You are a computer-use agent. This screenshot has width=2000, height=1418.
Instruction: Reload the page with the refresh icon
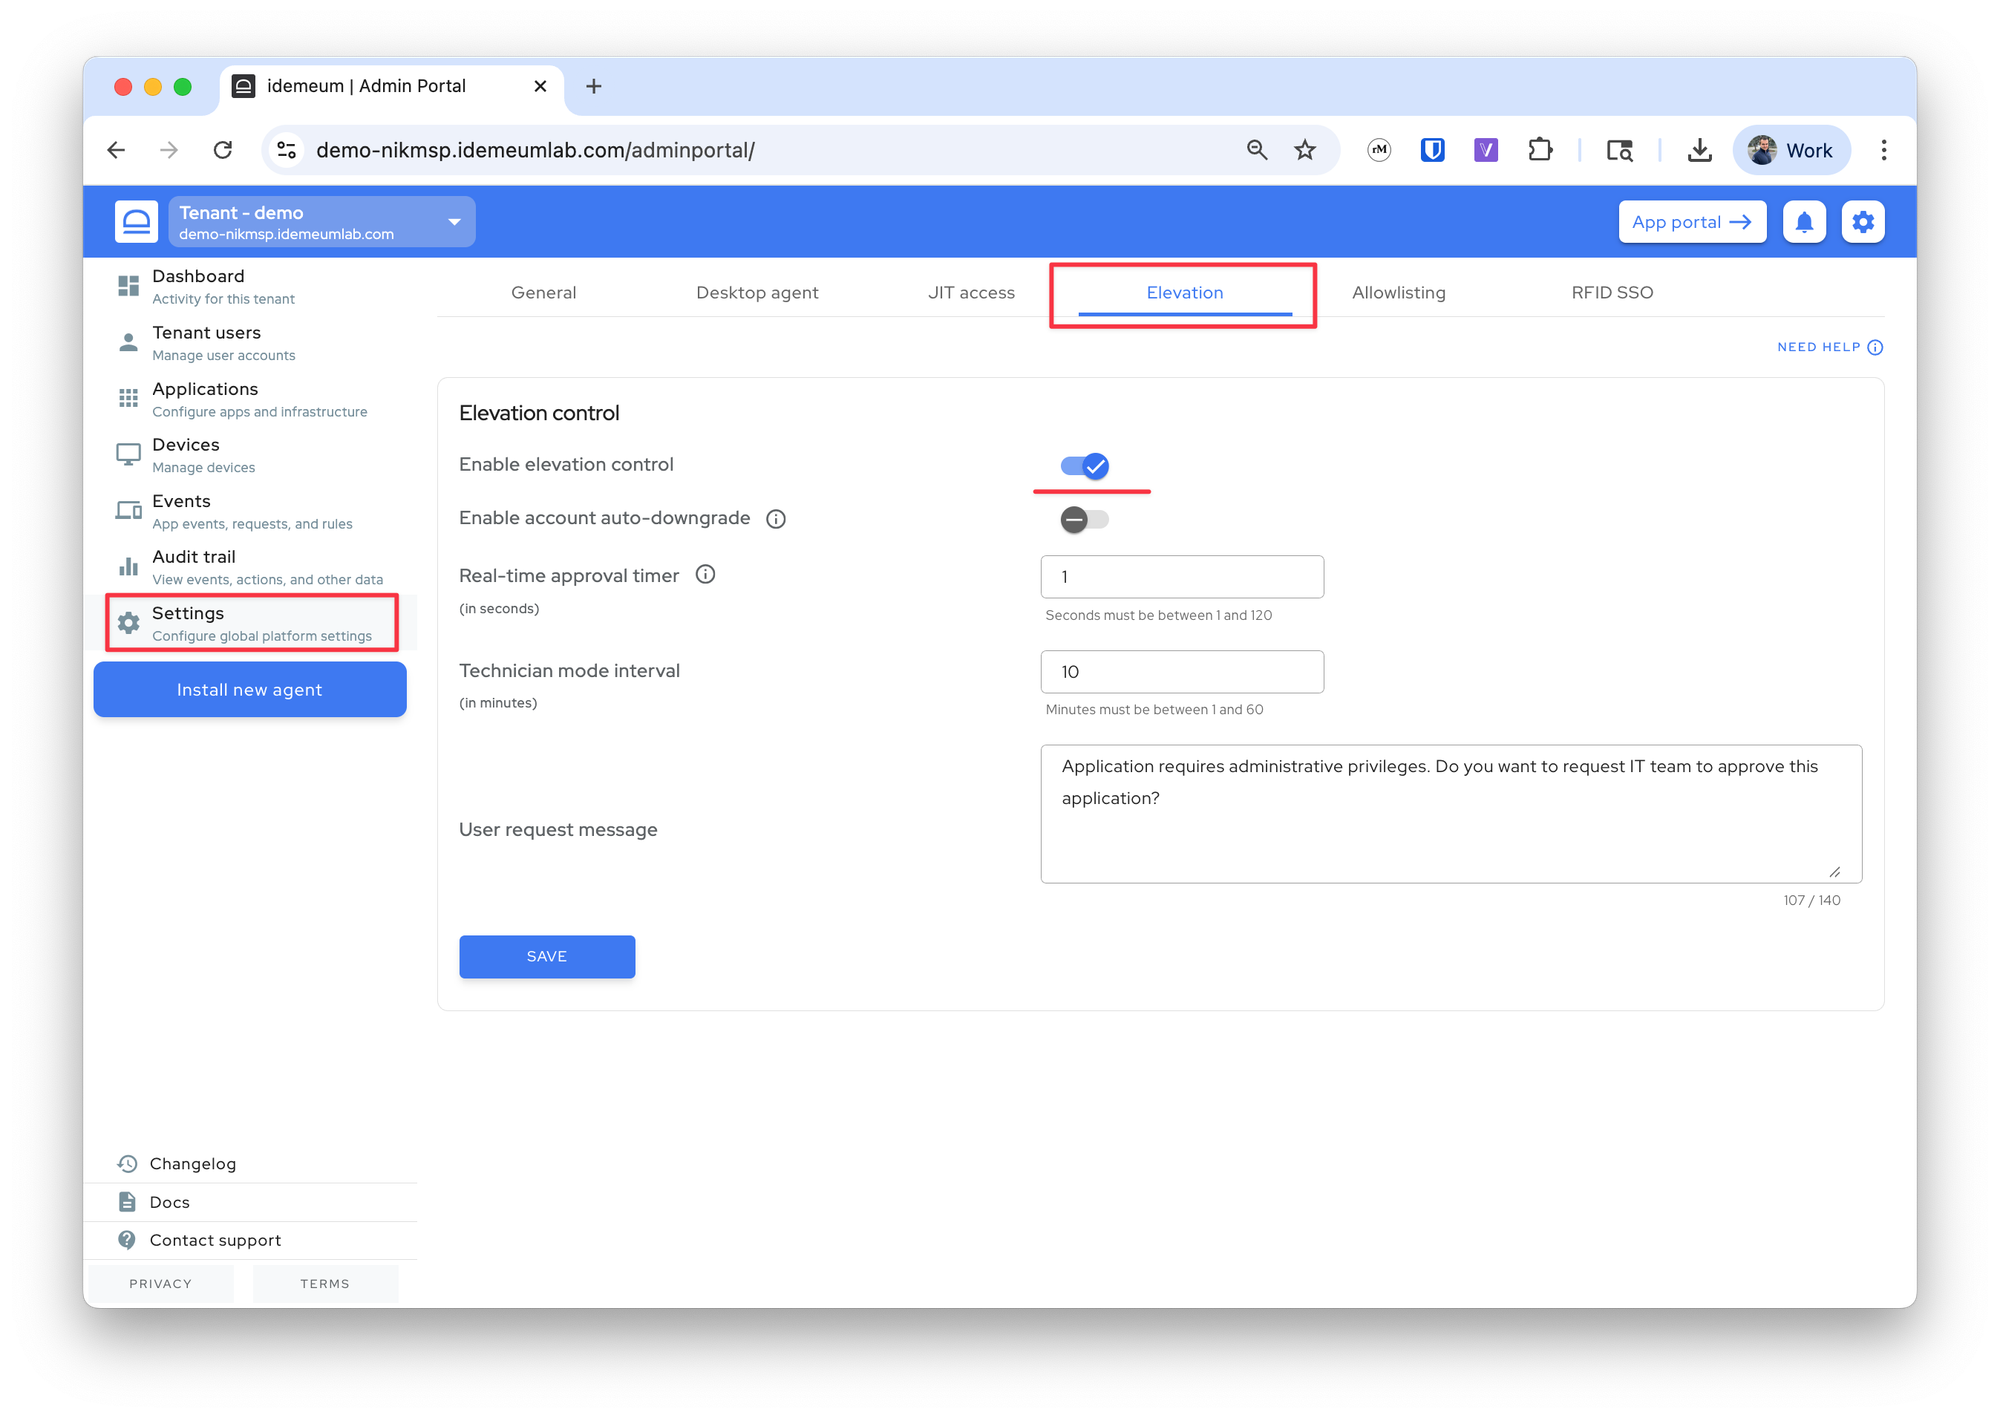tap(223, 150)
